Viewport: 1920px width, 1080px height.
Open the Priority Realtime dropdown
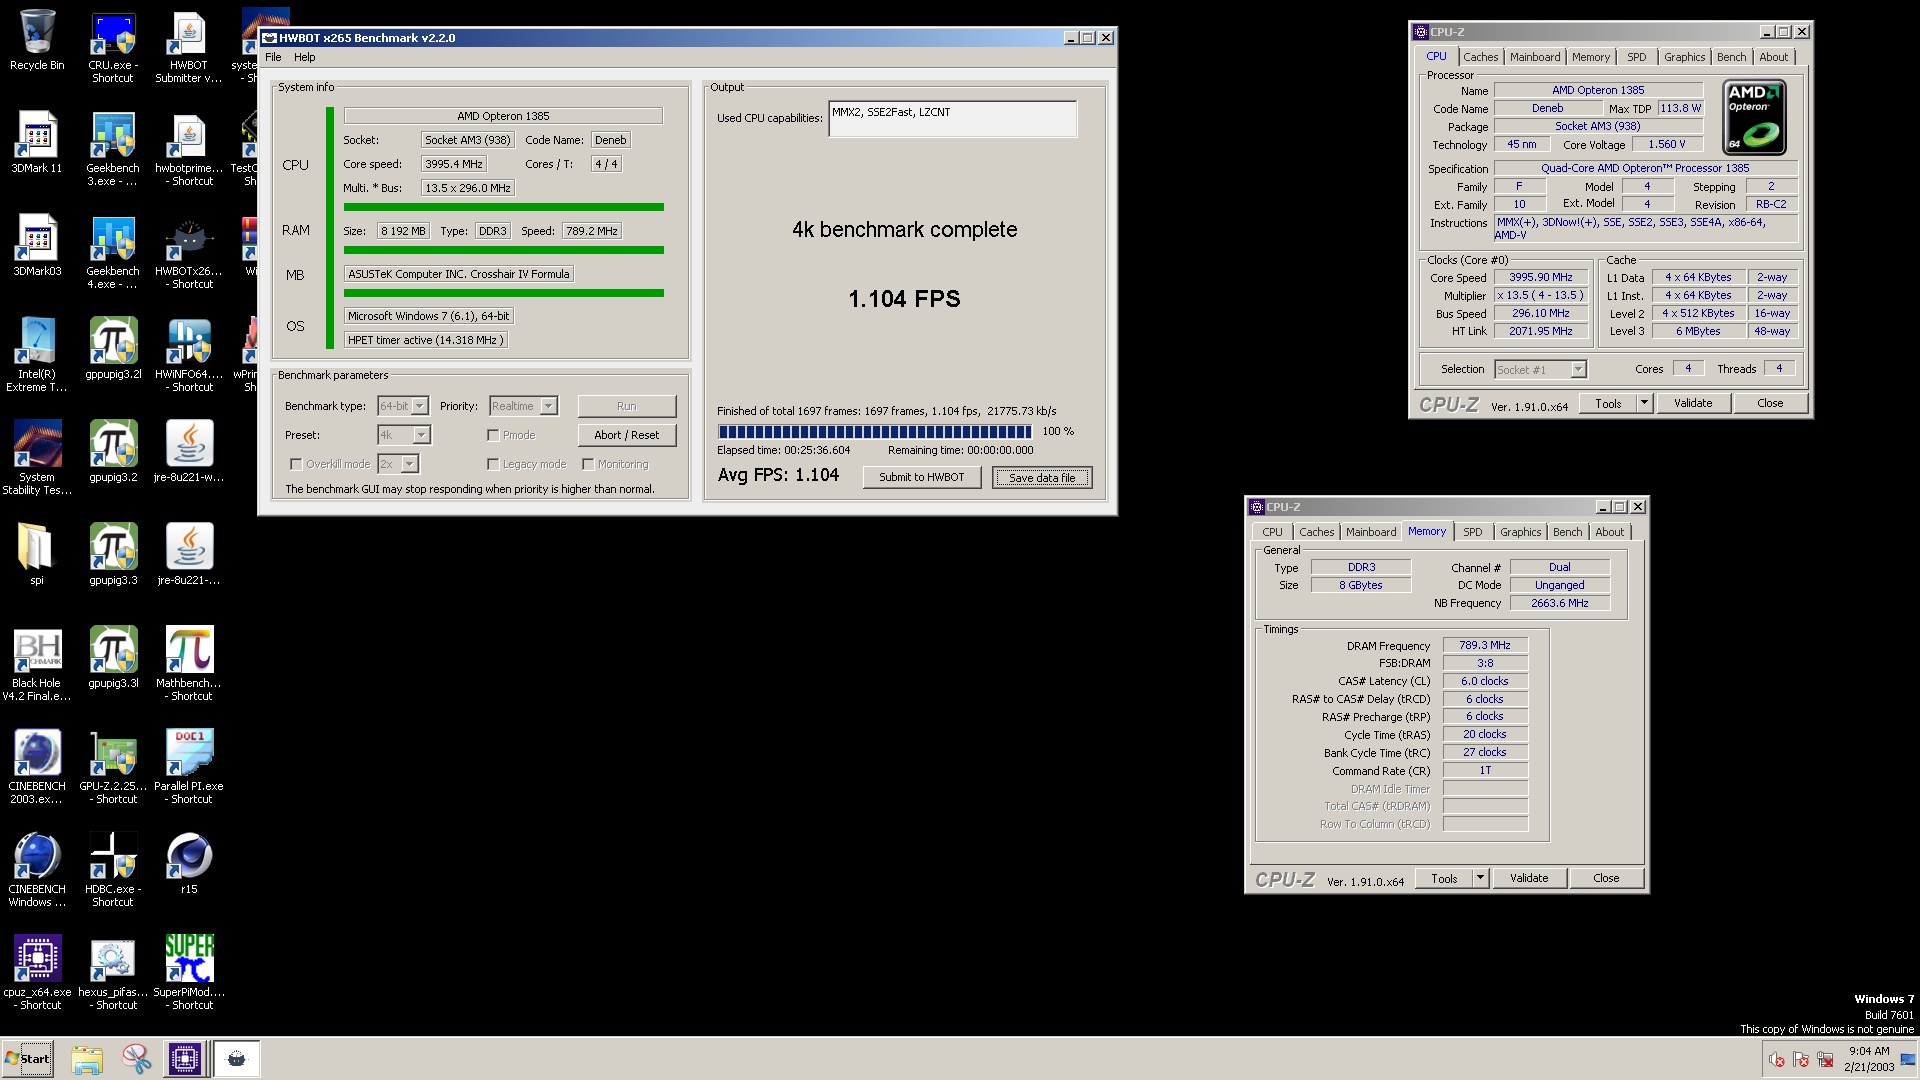(523, 406)
